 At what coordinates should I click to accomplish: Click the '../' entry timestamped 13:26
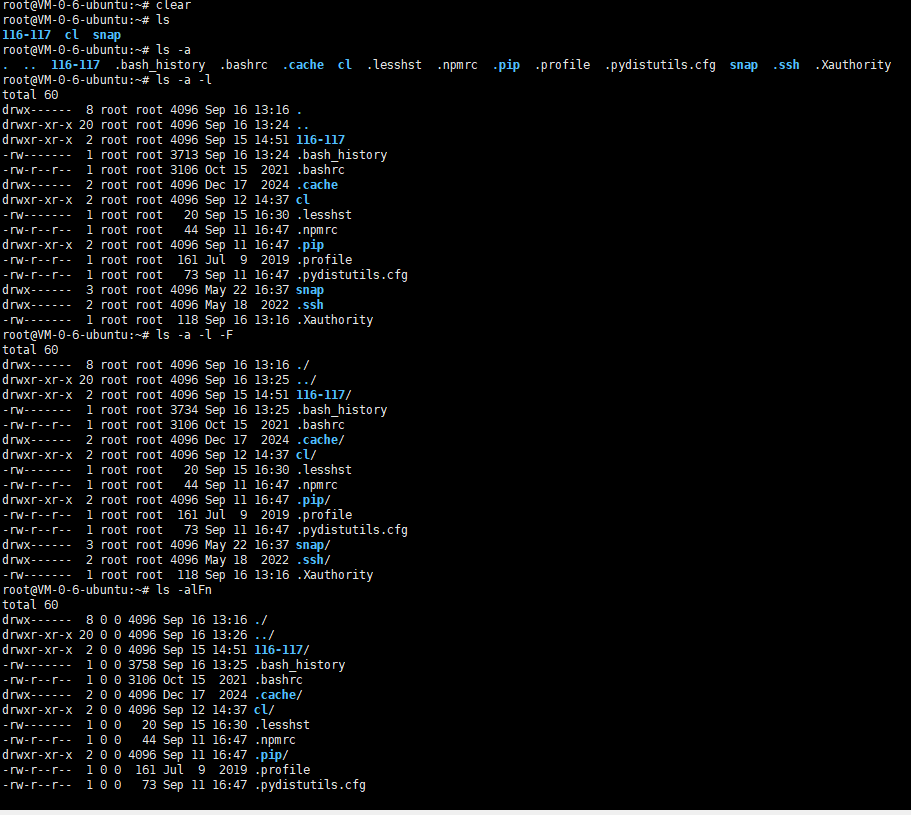[x=264, y=635]
